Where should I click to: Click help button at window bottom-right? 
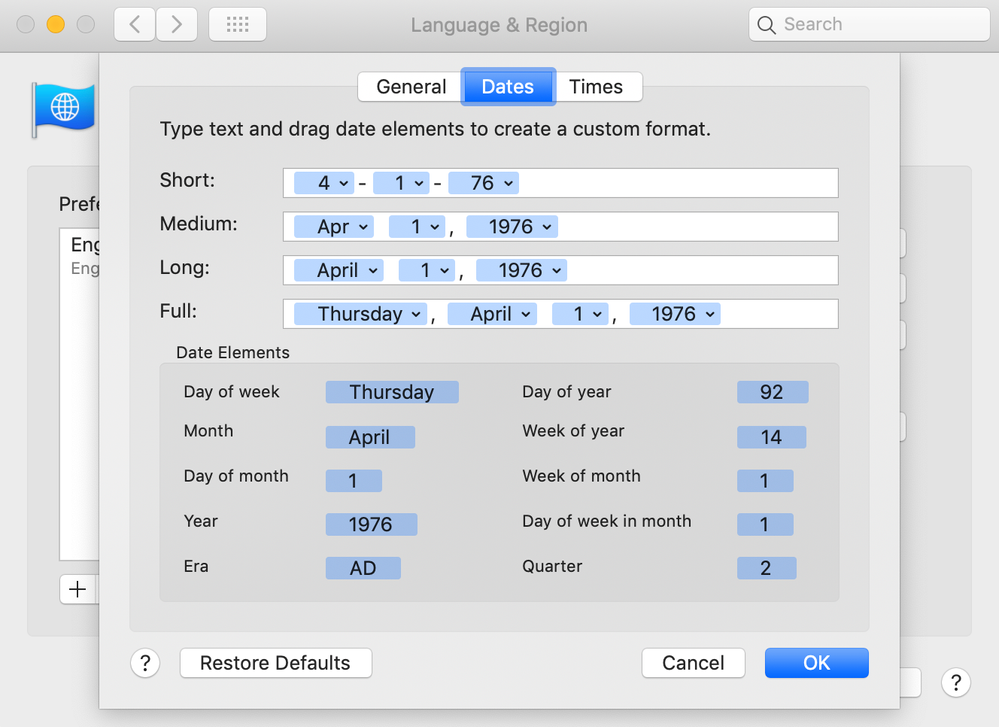pos(955,682)
